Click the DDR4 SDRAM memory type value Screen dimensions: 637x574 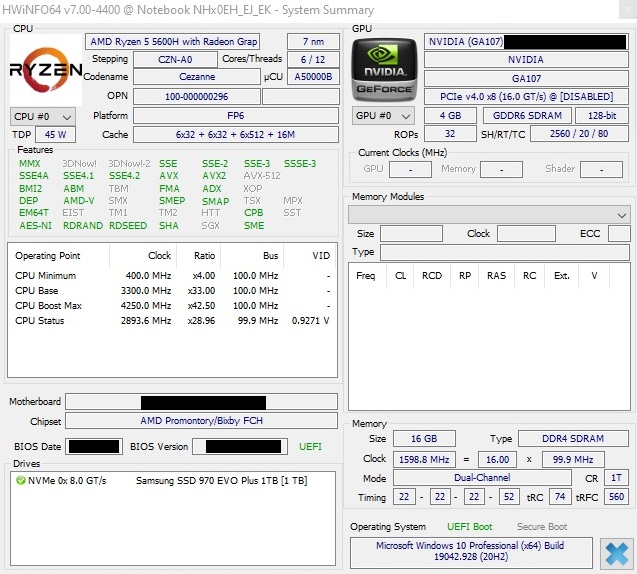[573, 439]
